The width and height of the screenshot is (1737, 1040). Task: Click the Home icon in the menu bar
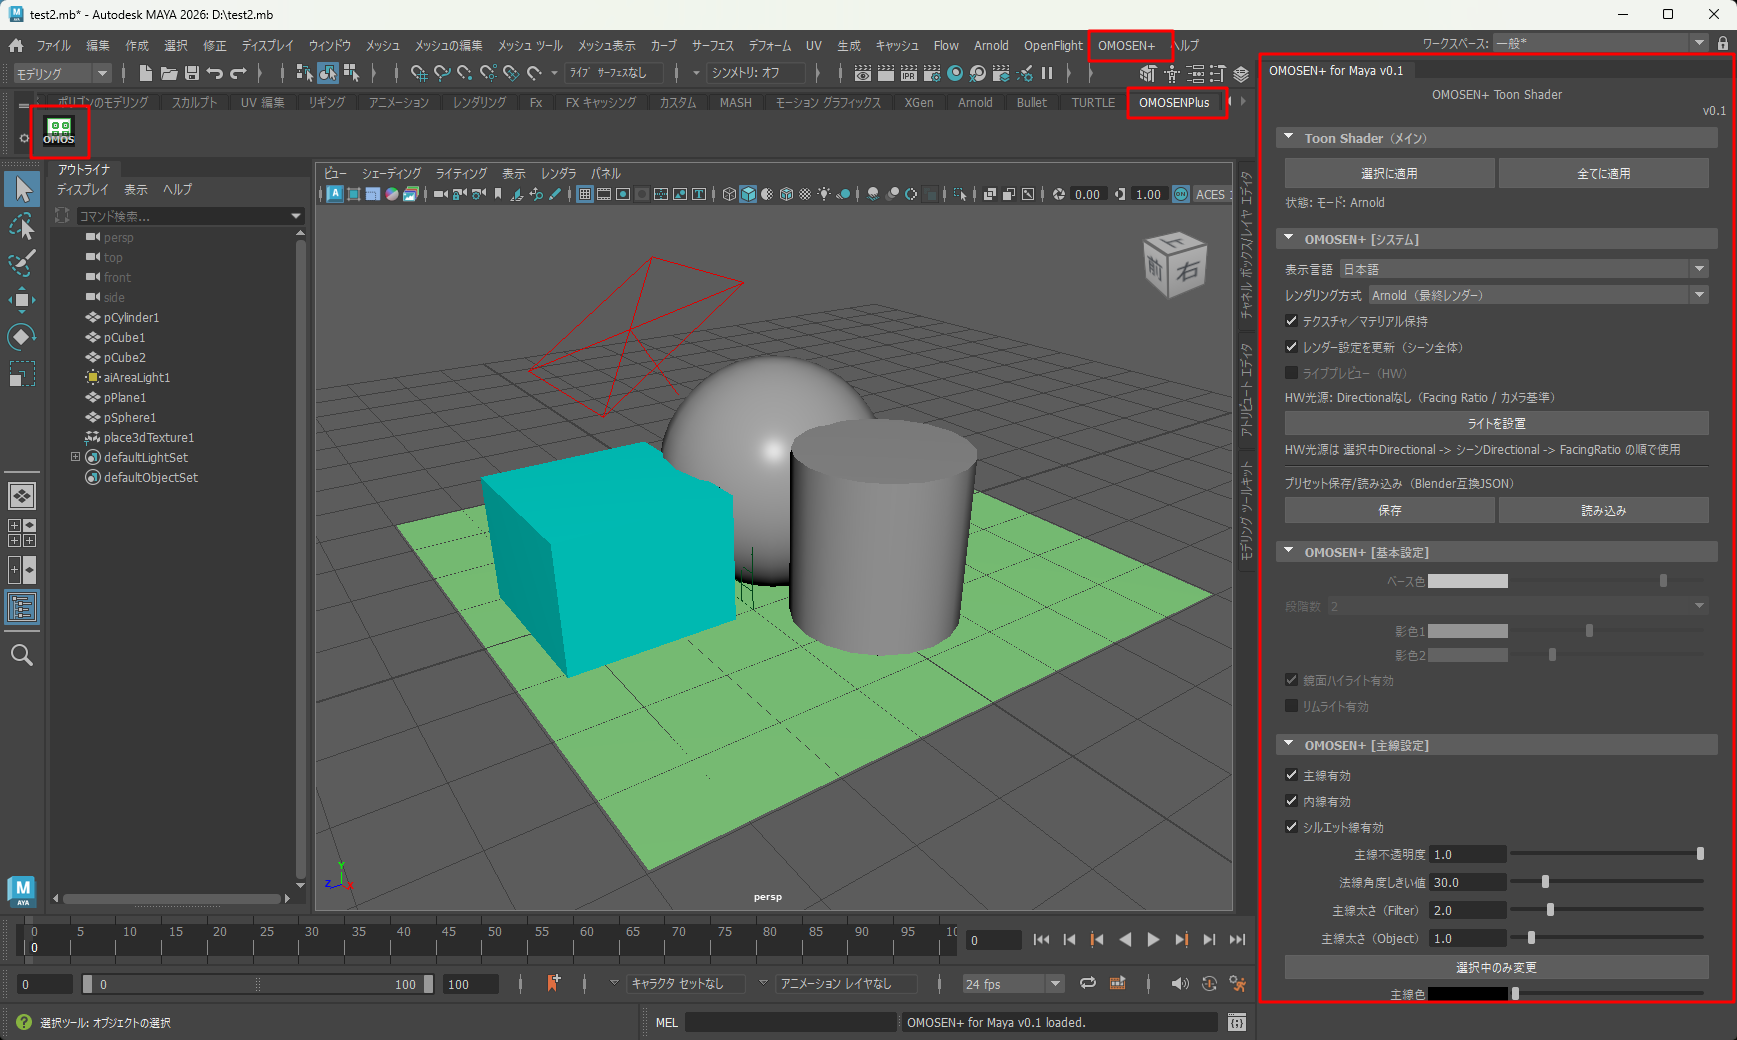[x=16, y=45]
